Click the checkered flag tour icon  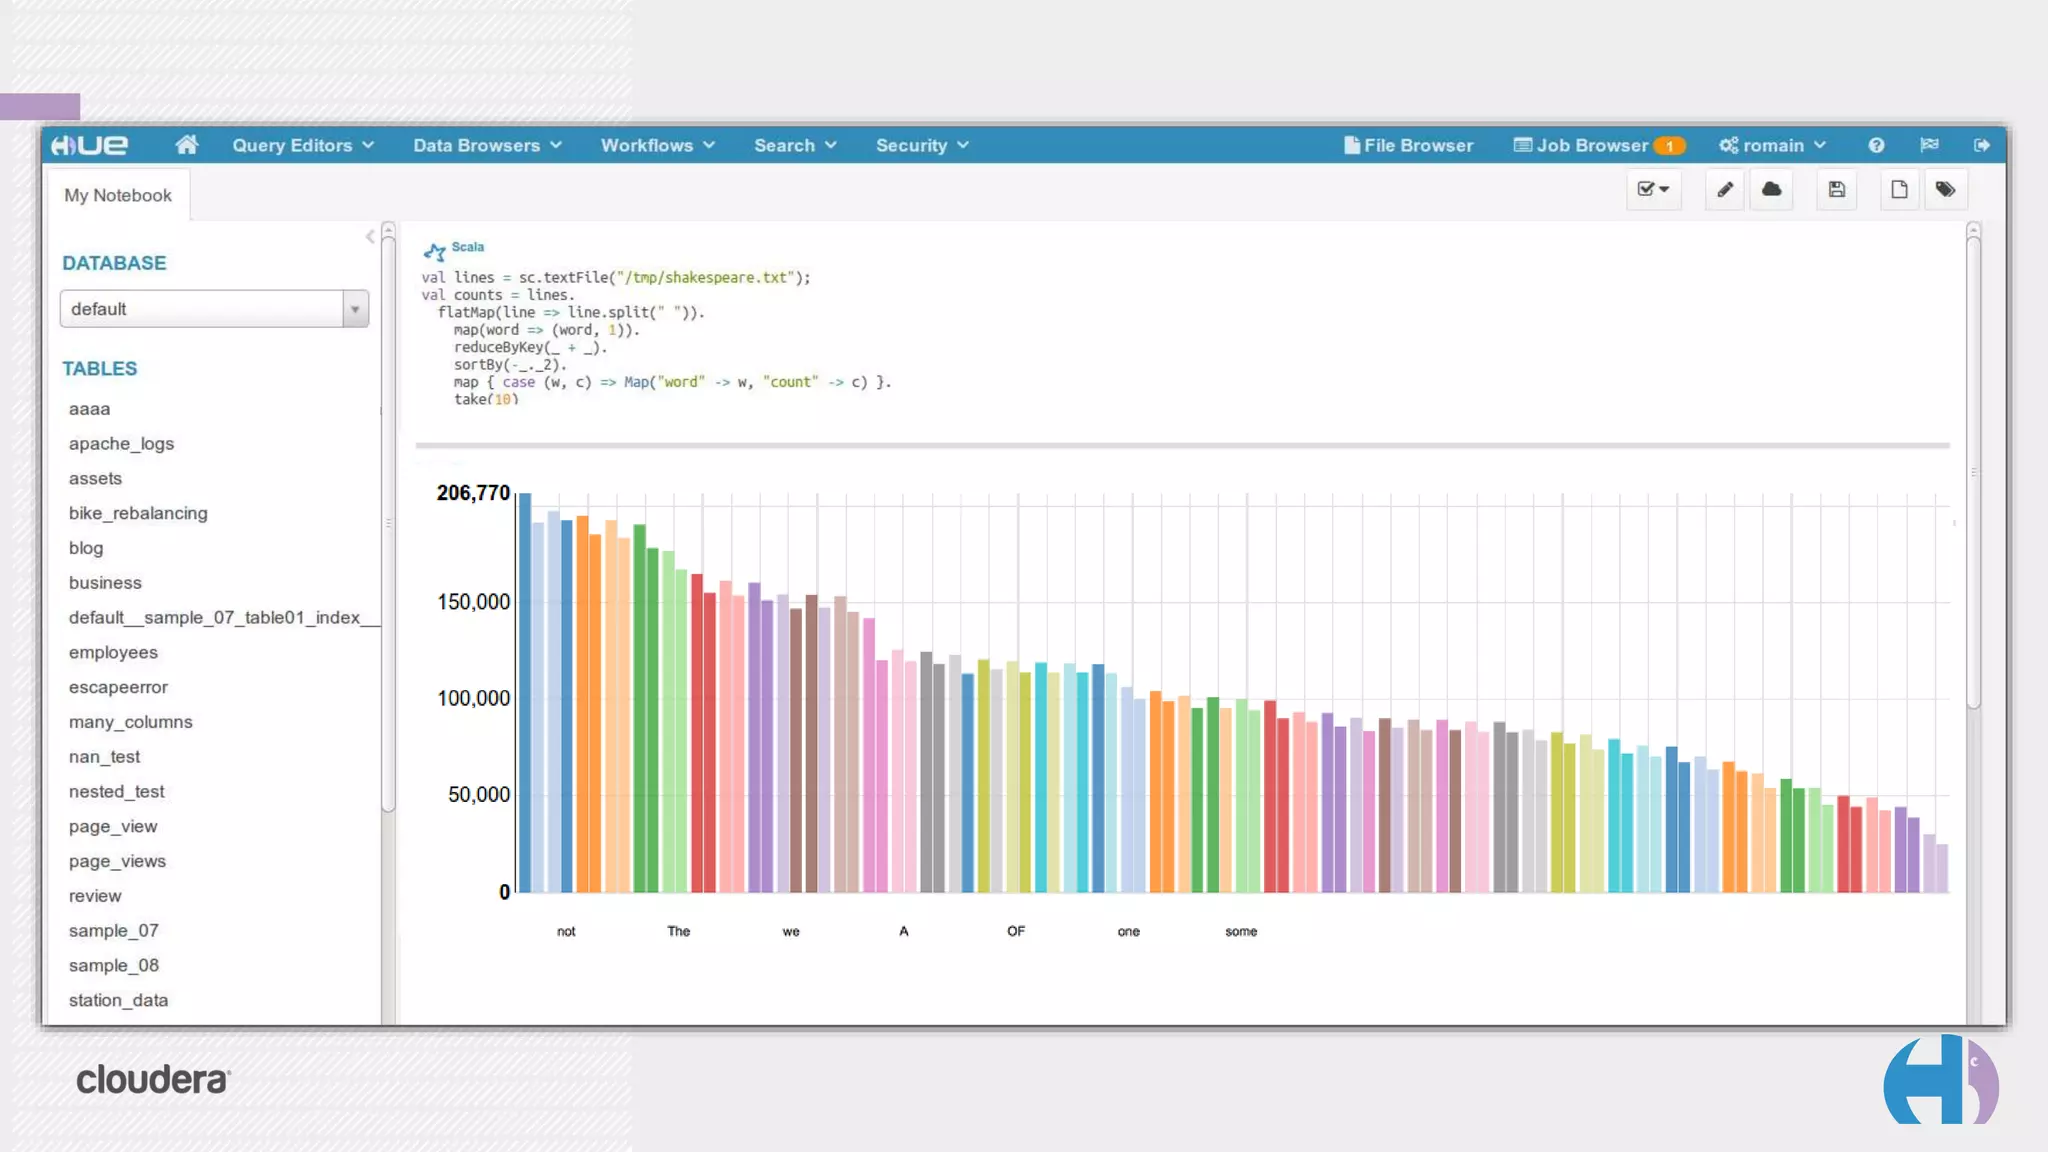pos(1929,146)
